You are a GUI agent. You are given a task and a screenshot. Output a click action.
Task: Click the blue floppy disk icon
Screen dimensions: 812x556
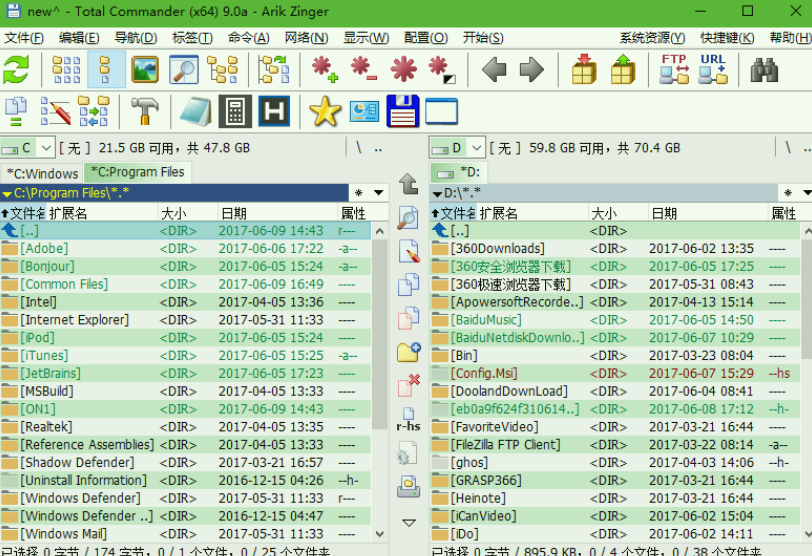(402, 111)
